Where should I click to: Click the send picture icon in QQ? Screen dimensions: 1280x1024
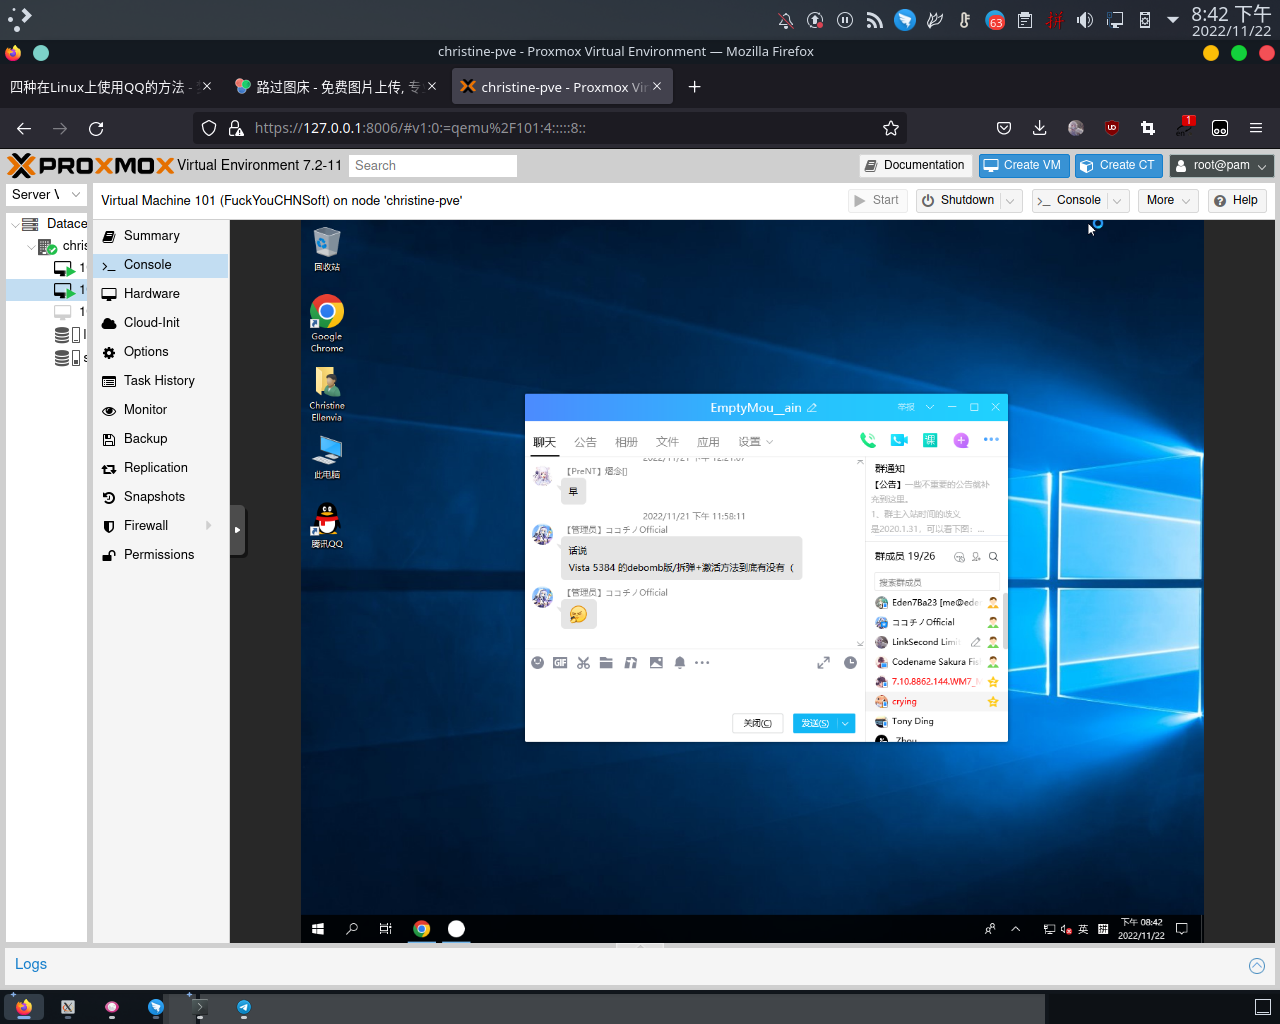(656, 663)
